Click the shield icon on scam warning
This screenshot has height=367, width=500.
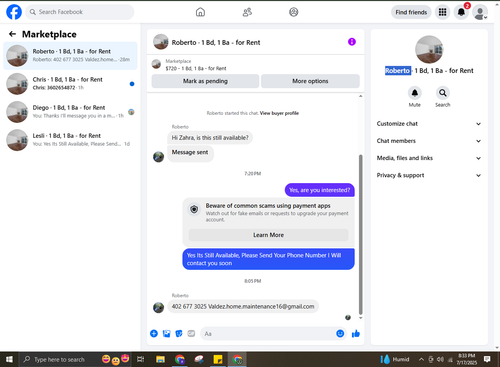194,209
